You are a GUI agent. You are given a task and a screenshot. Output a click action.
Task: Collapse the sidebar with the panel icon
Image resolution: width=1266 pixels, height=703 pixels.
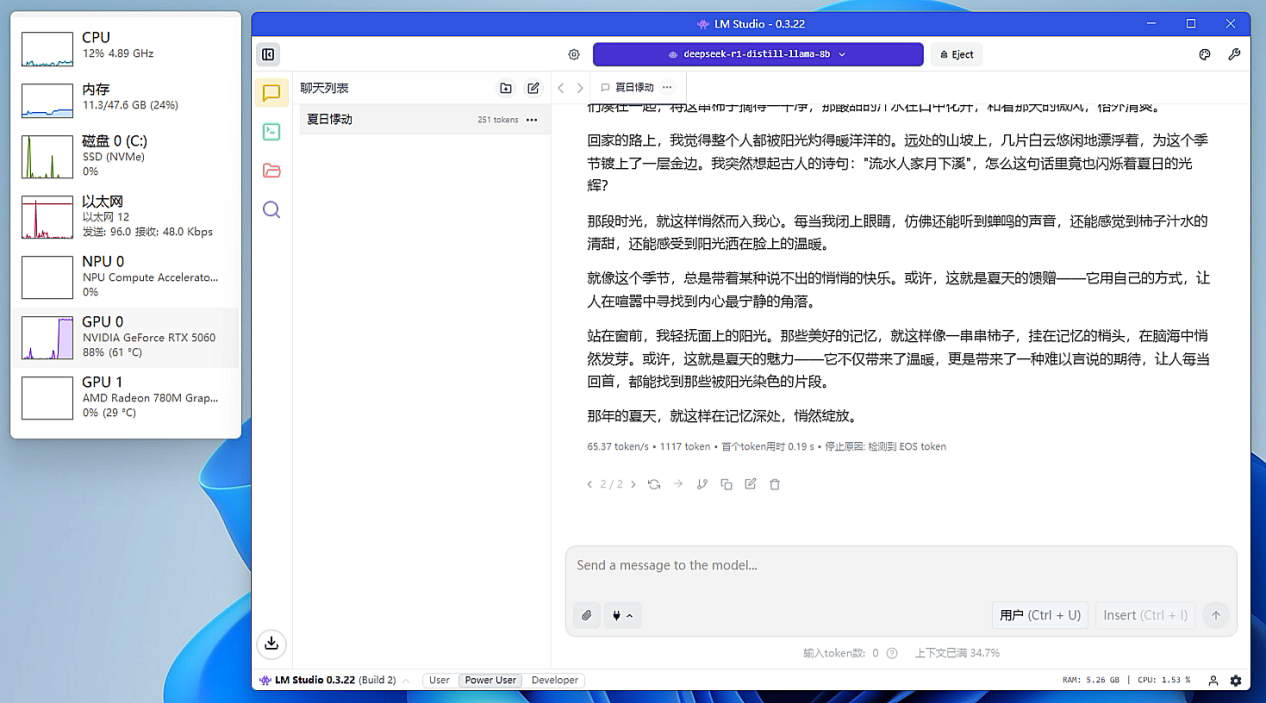point(267,54)
